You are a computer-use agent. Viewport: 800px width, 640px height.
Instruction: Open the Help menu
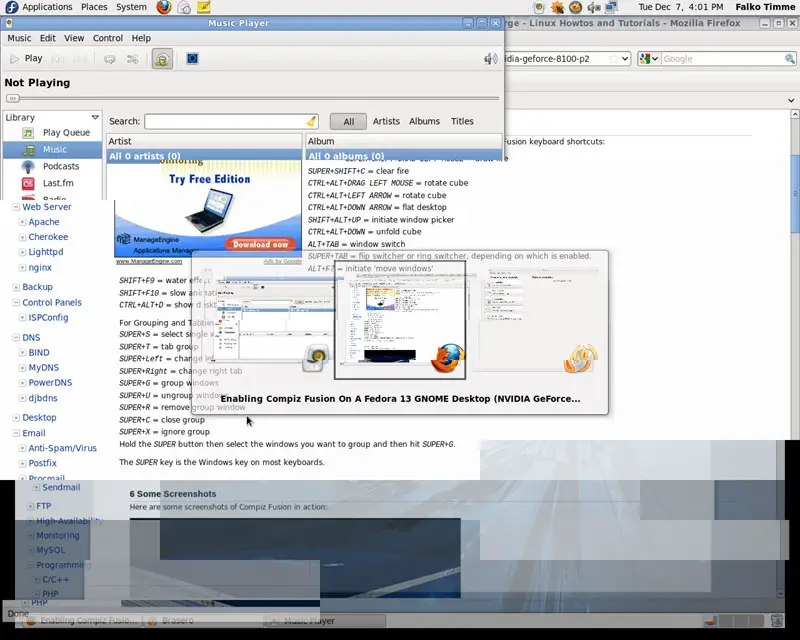click(141, 38)
